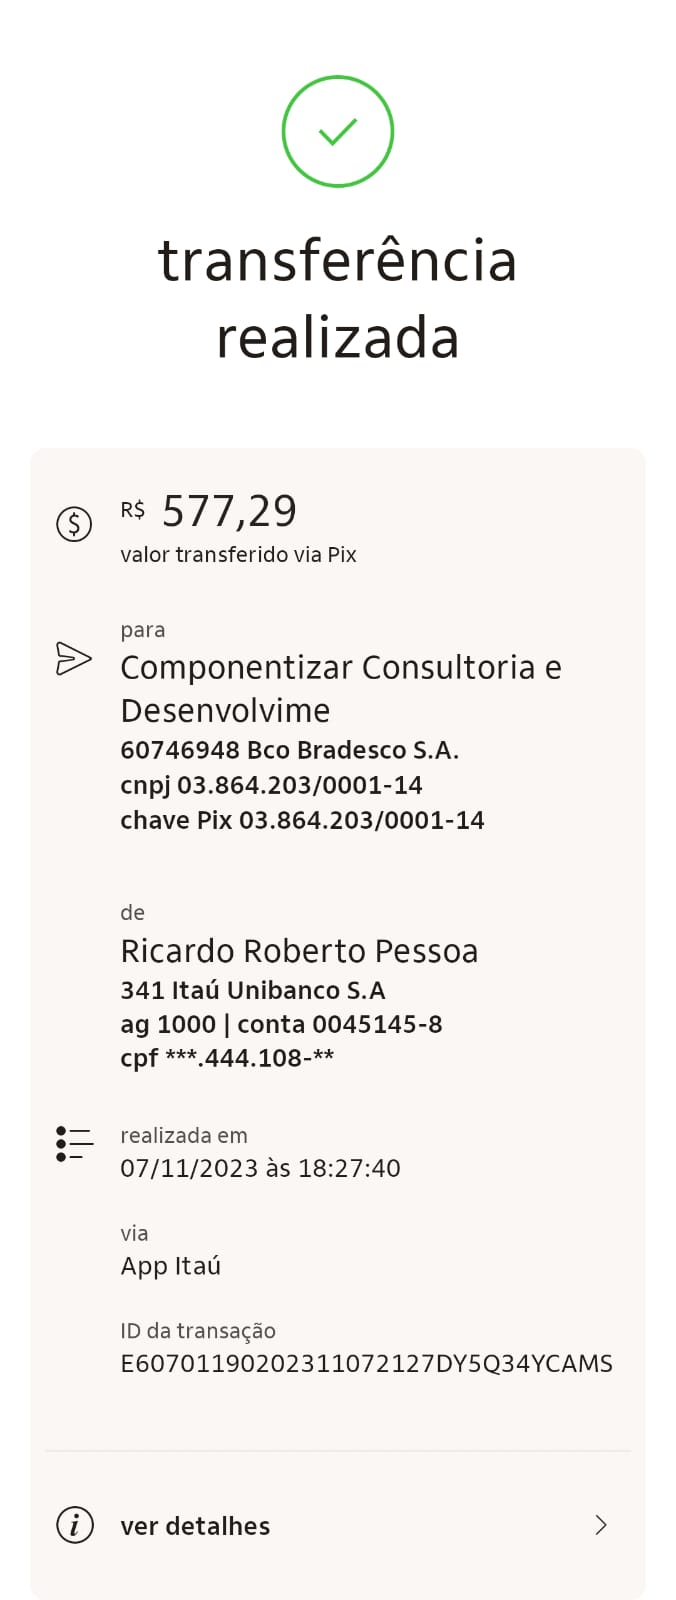This screenshot has height=1600, width=676.
Task: Click the 341 Itaú Unibanco S.A line
Action: pos(252,990)
